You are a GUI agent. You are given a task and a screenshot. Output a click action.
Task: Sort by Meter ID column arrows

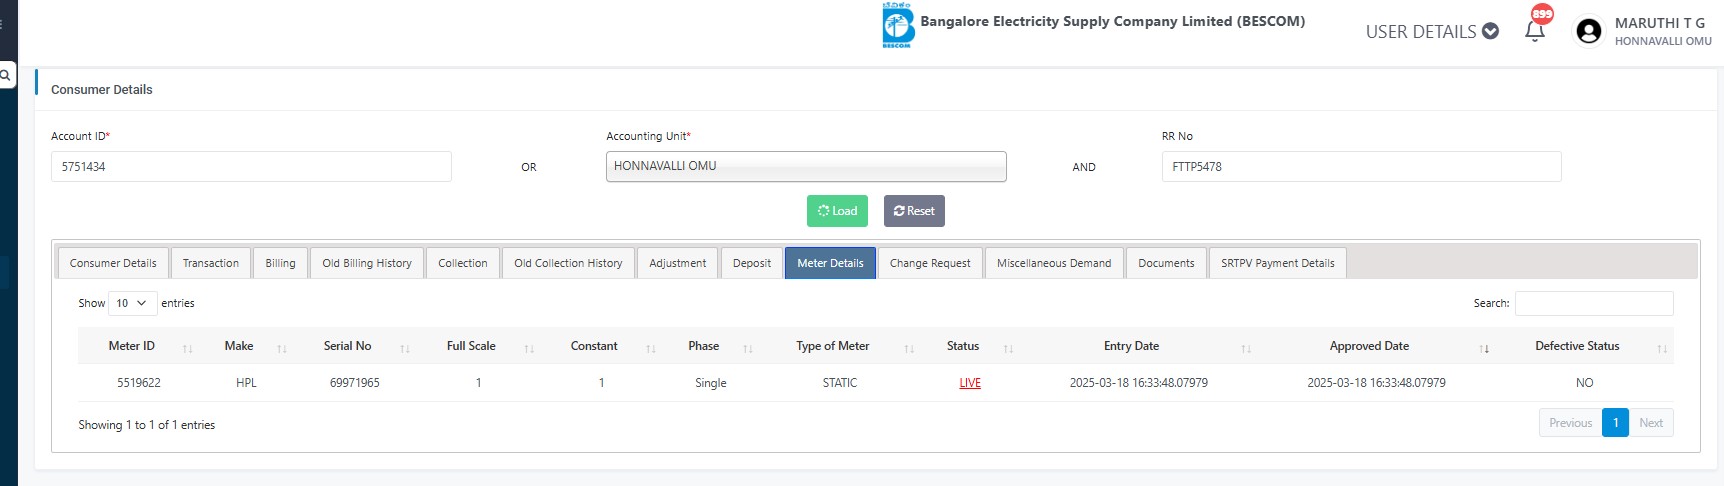187,348
